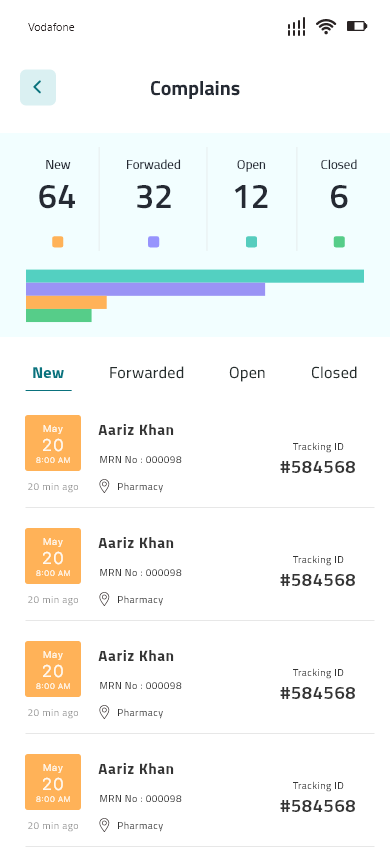
Task: Click the purple Forwaded legend swatch
Action: (x=154, y=242)
